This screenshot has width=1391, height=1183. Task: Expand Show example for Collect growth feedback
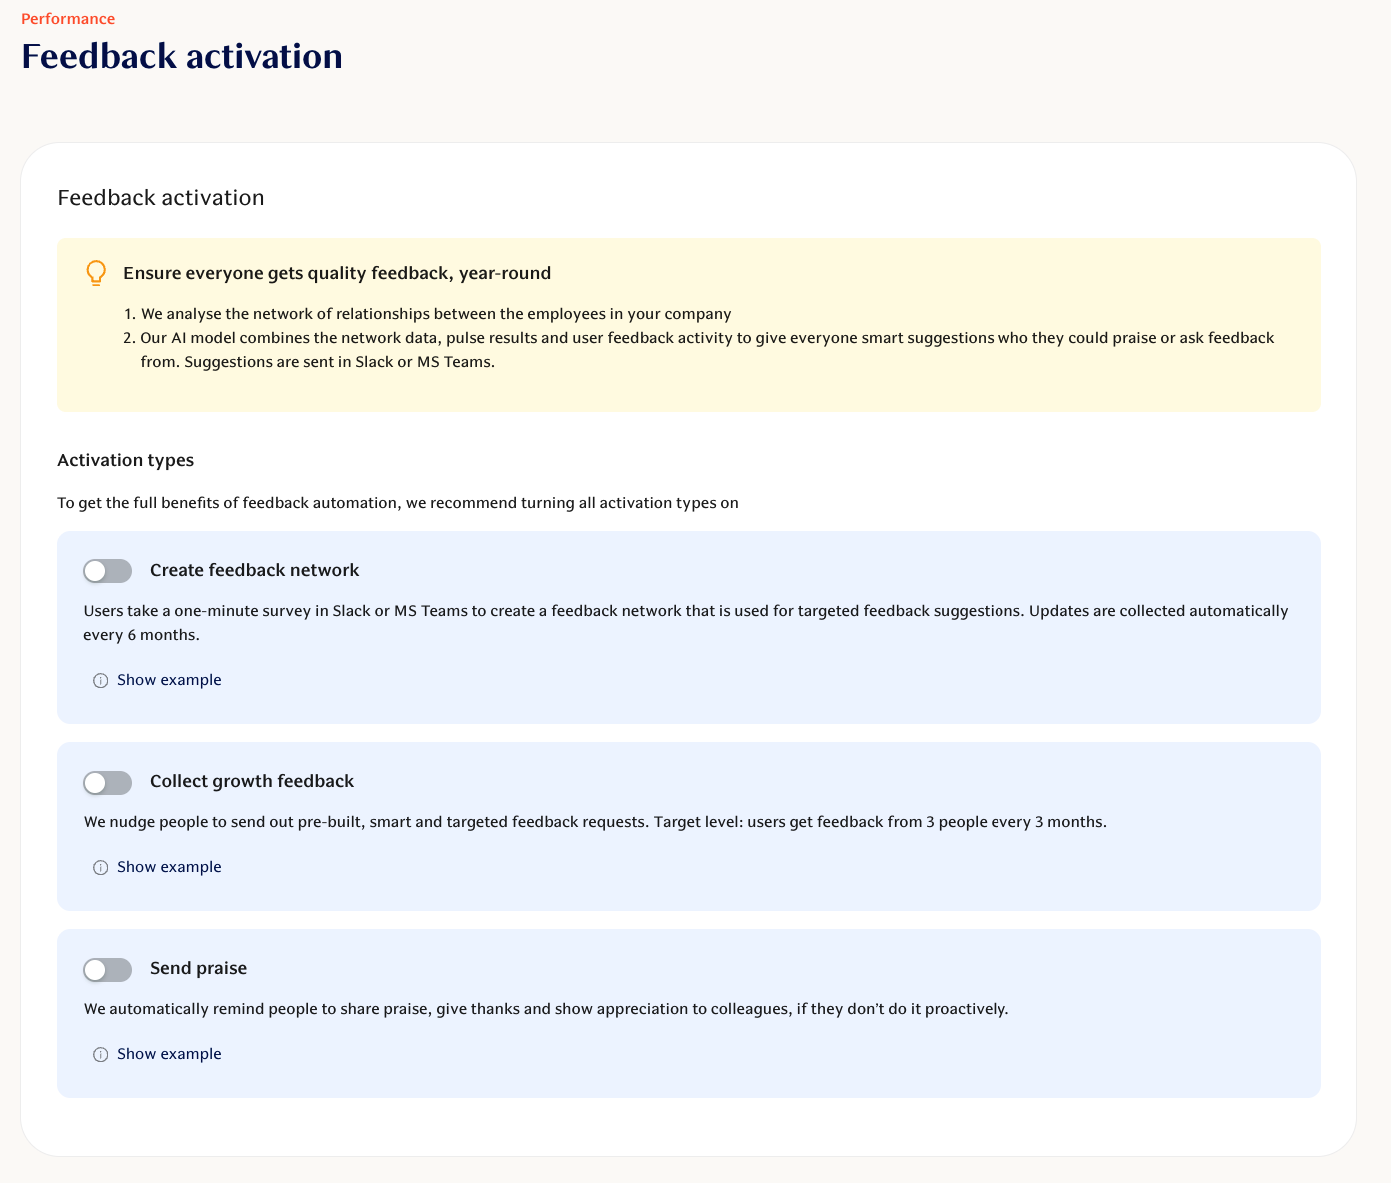[x=169, y=867]
